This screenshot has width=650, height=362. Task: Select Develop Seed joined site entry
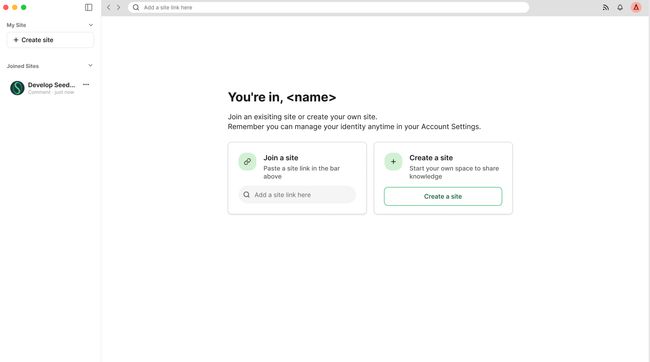[x=50, y=88]
